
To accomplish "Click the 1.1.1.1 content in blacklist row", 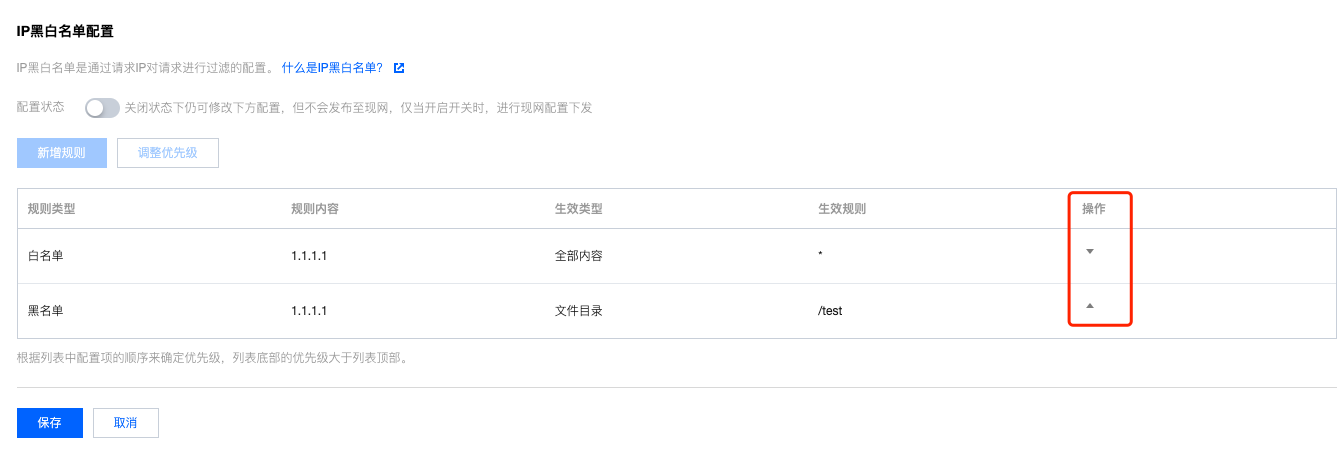I will pos(309,311).
